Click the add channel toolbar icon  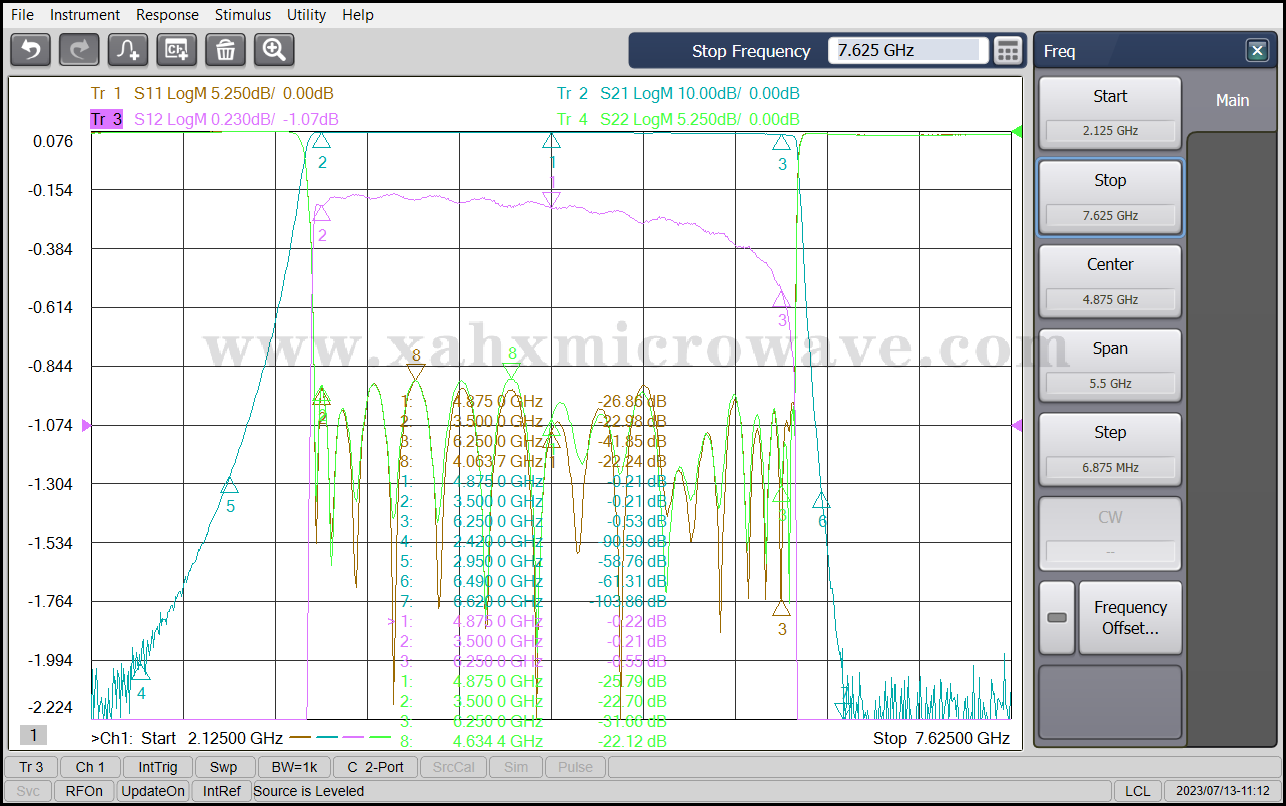pos(177,49)
